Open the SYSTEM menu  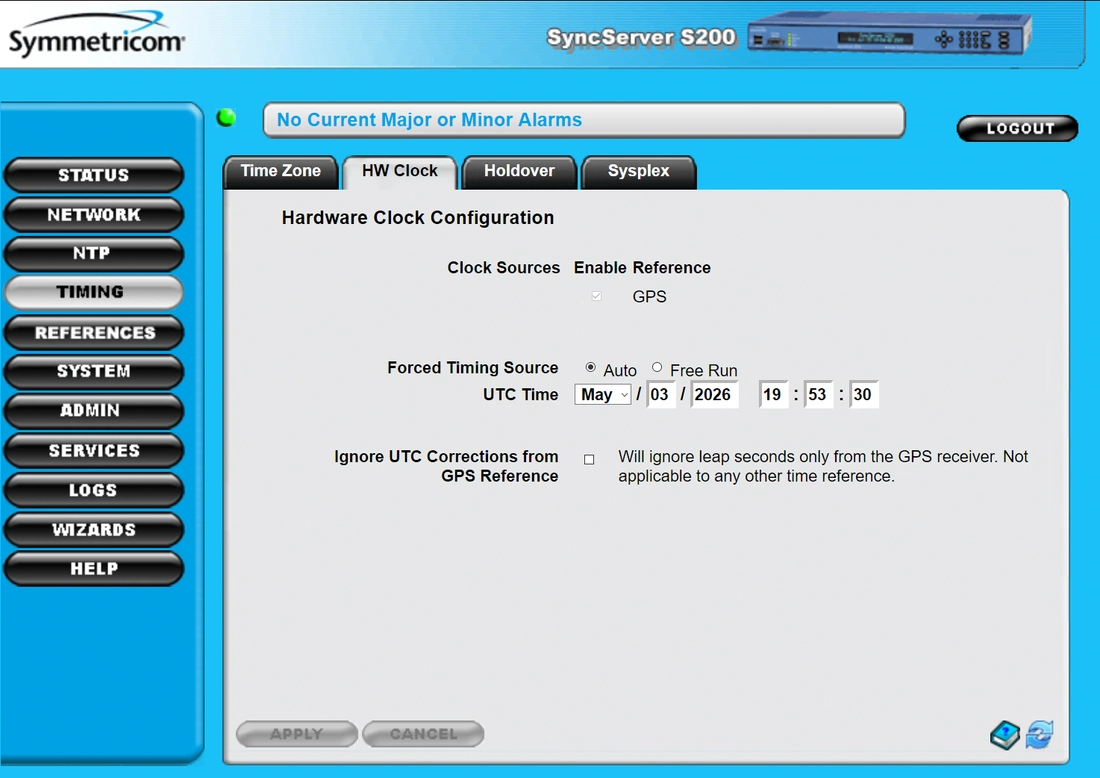click(94, 371)
